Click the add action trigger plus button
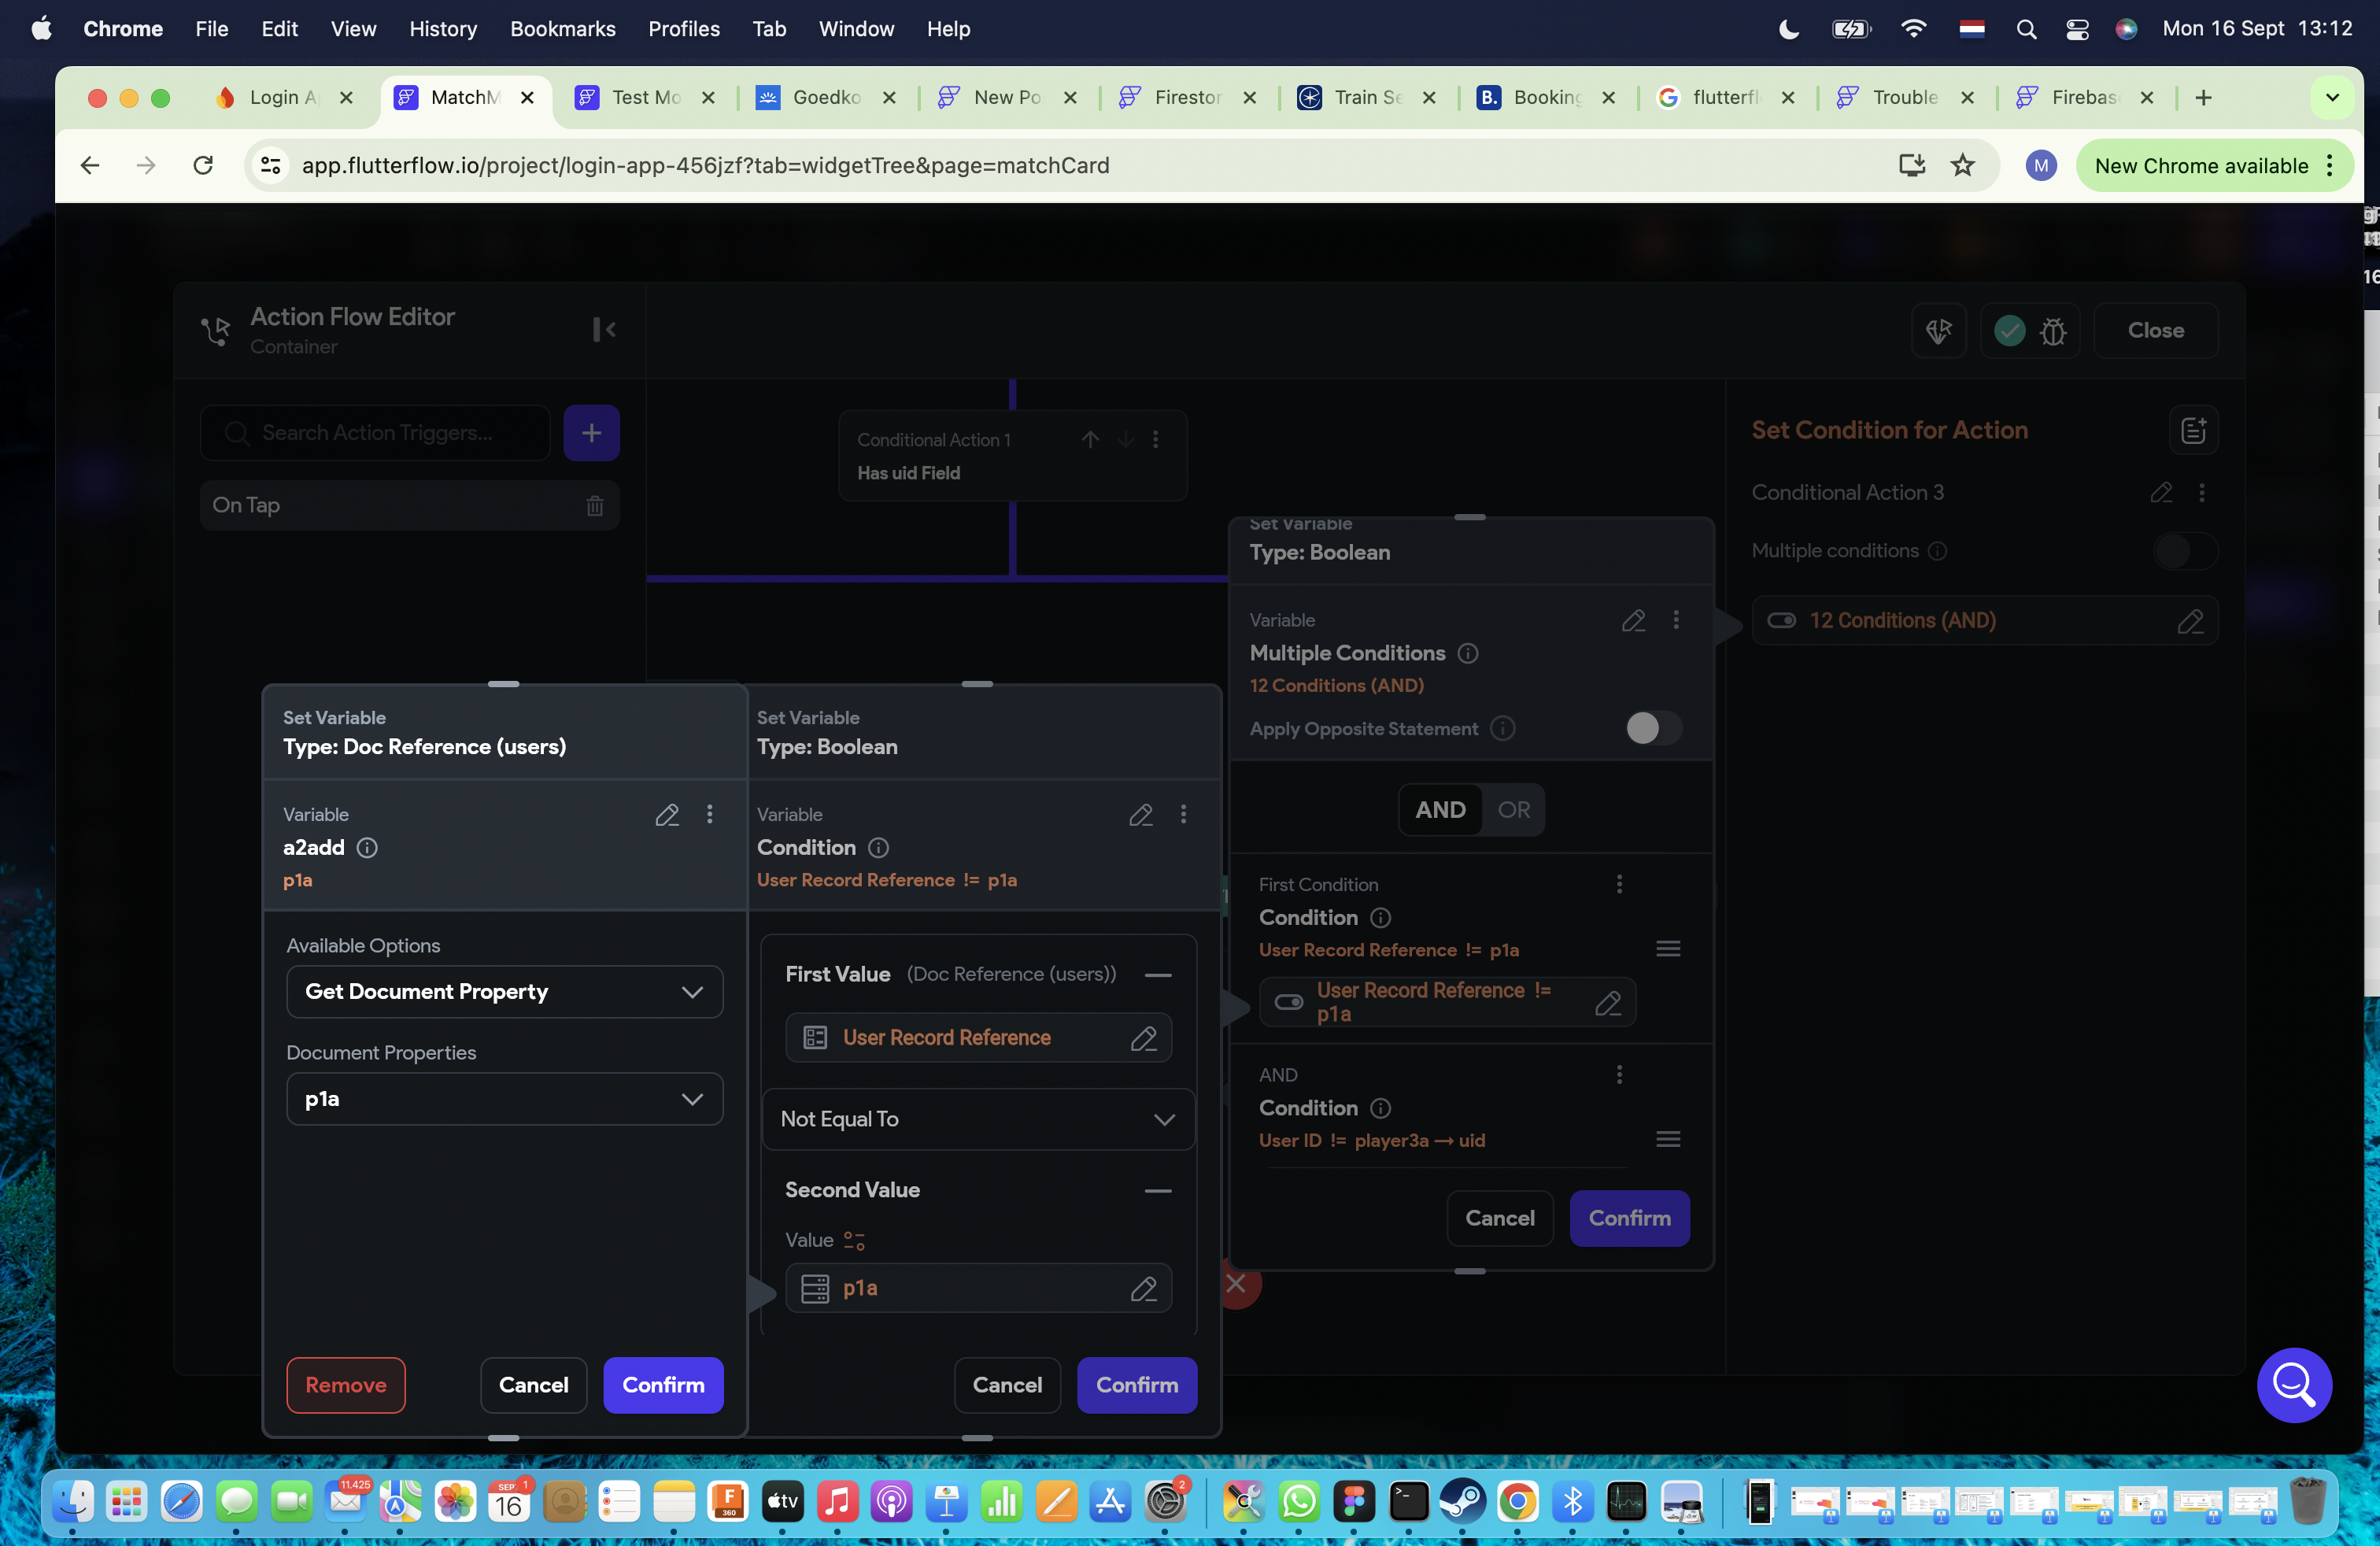 591,433
